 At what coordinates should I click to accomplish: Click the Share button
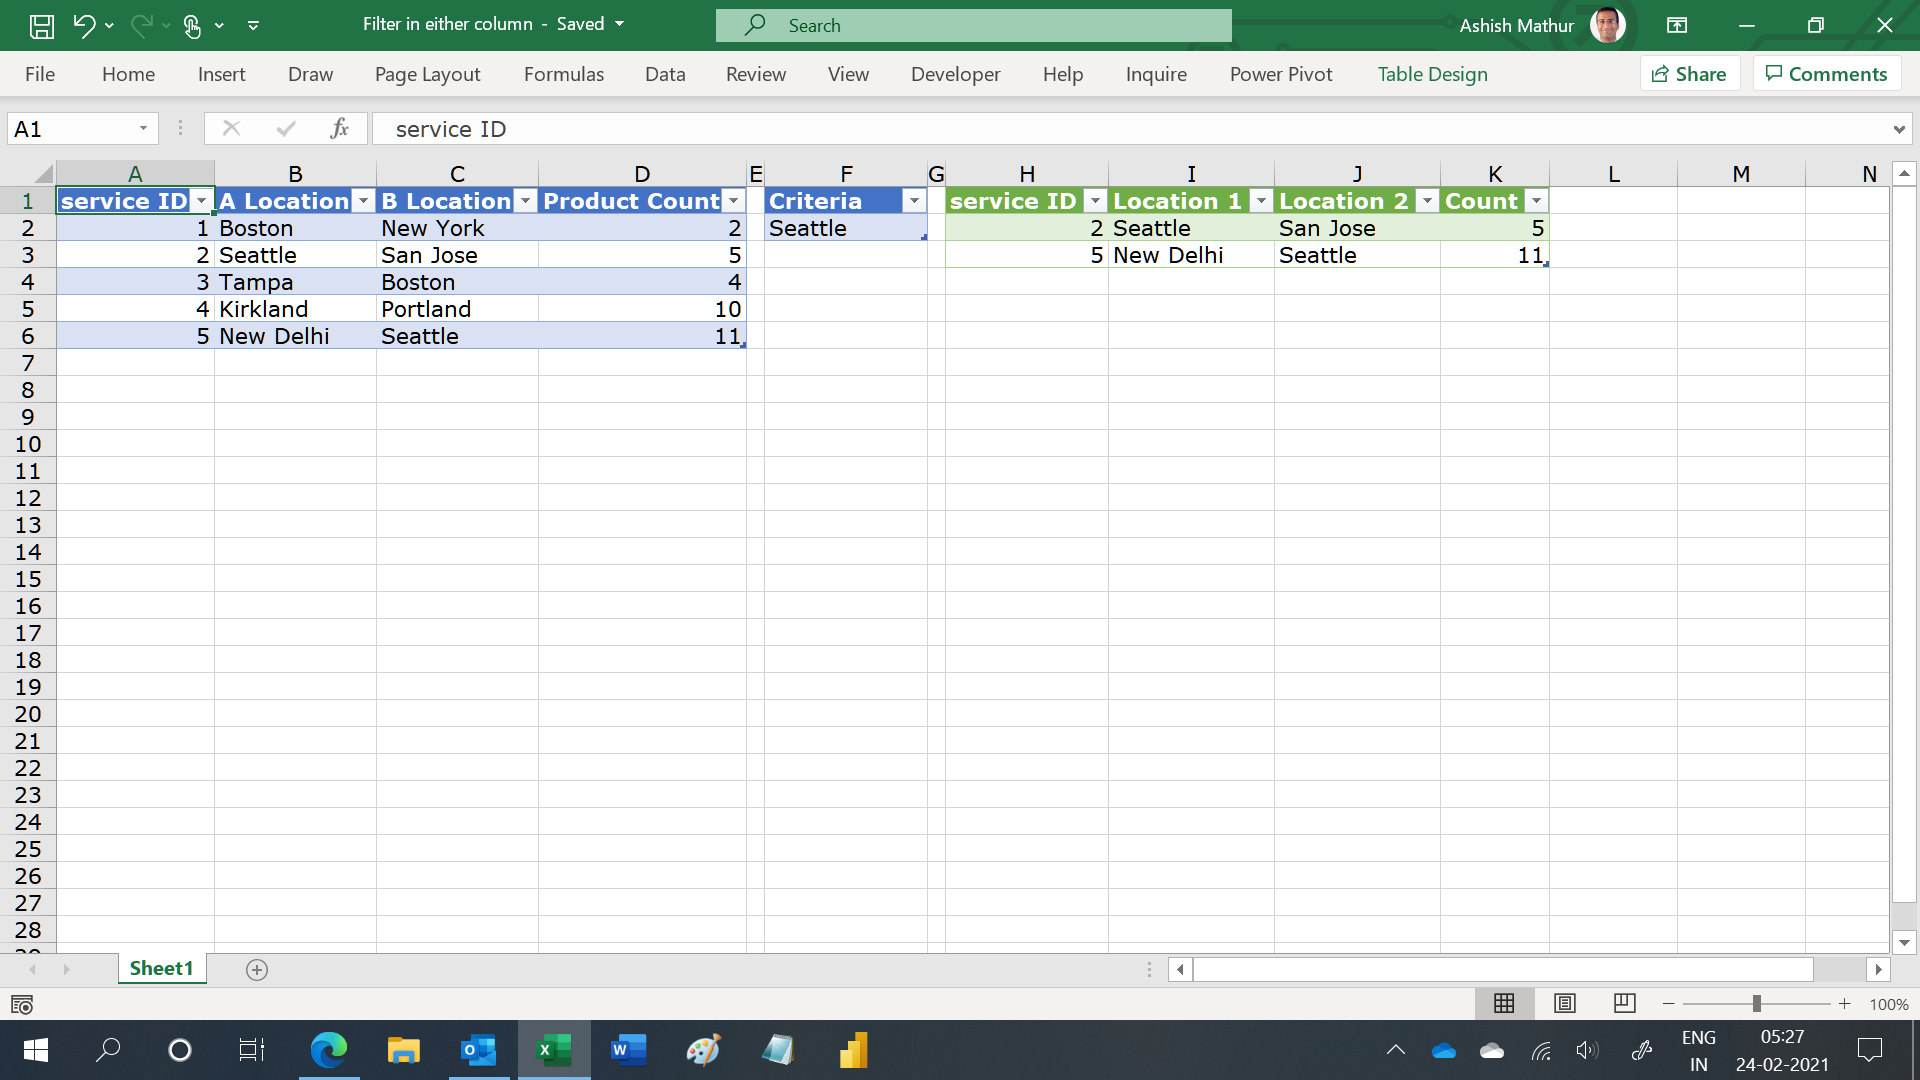pos(1689,74)
